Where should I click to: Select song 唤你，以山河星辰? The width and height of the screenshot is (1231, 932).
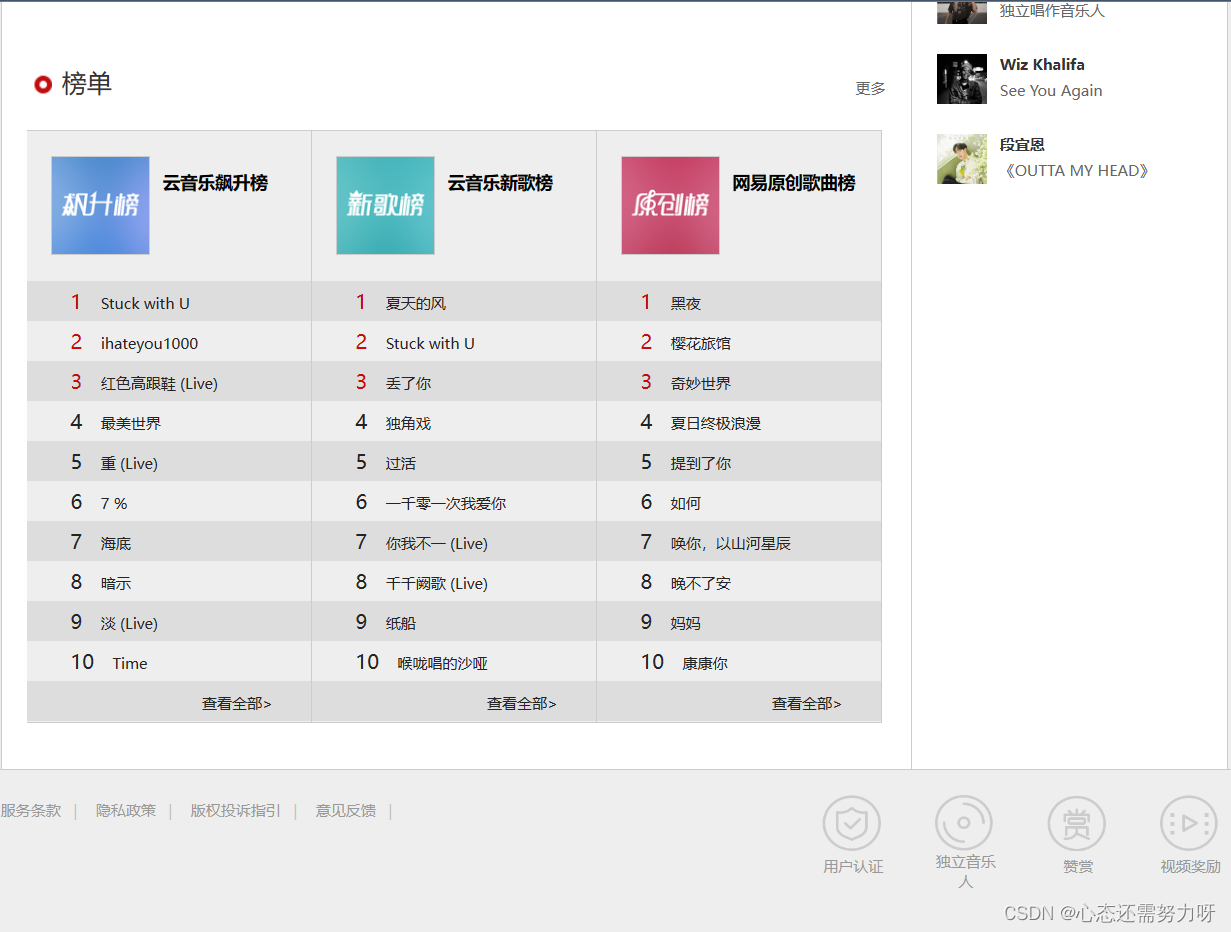[731, 544]
